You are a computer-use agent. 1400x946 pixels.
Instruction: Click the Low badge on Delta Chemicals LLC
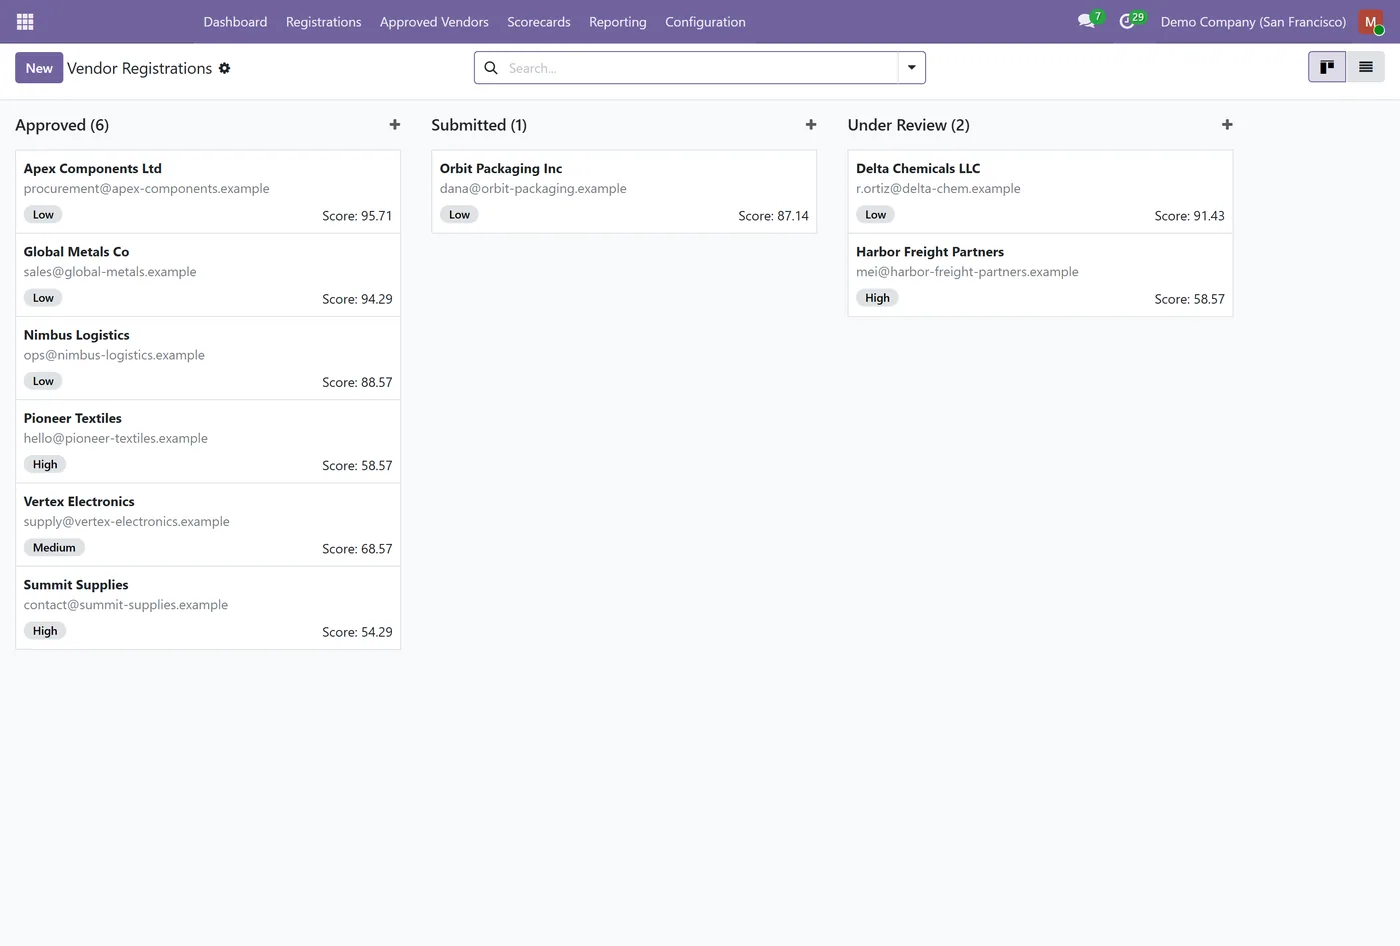coord(875,215)
